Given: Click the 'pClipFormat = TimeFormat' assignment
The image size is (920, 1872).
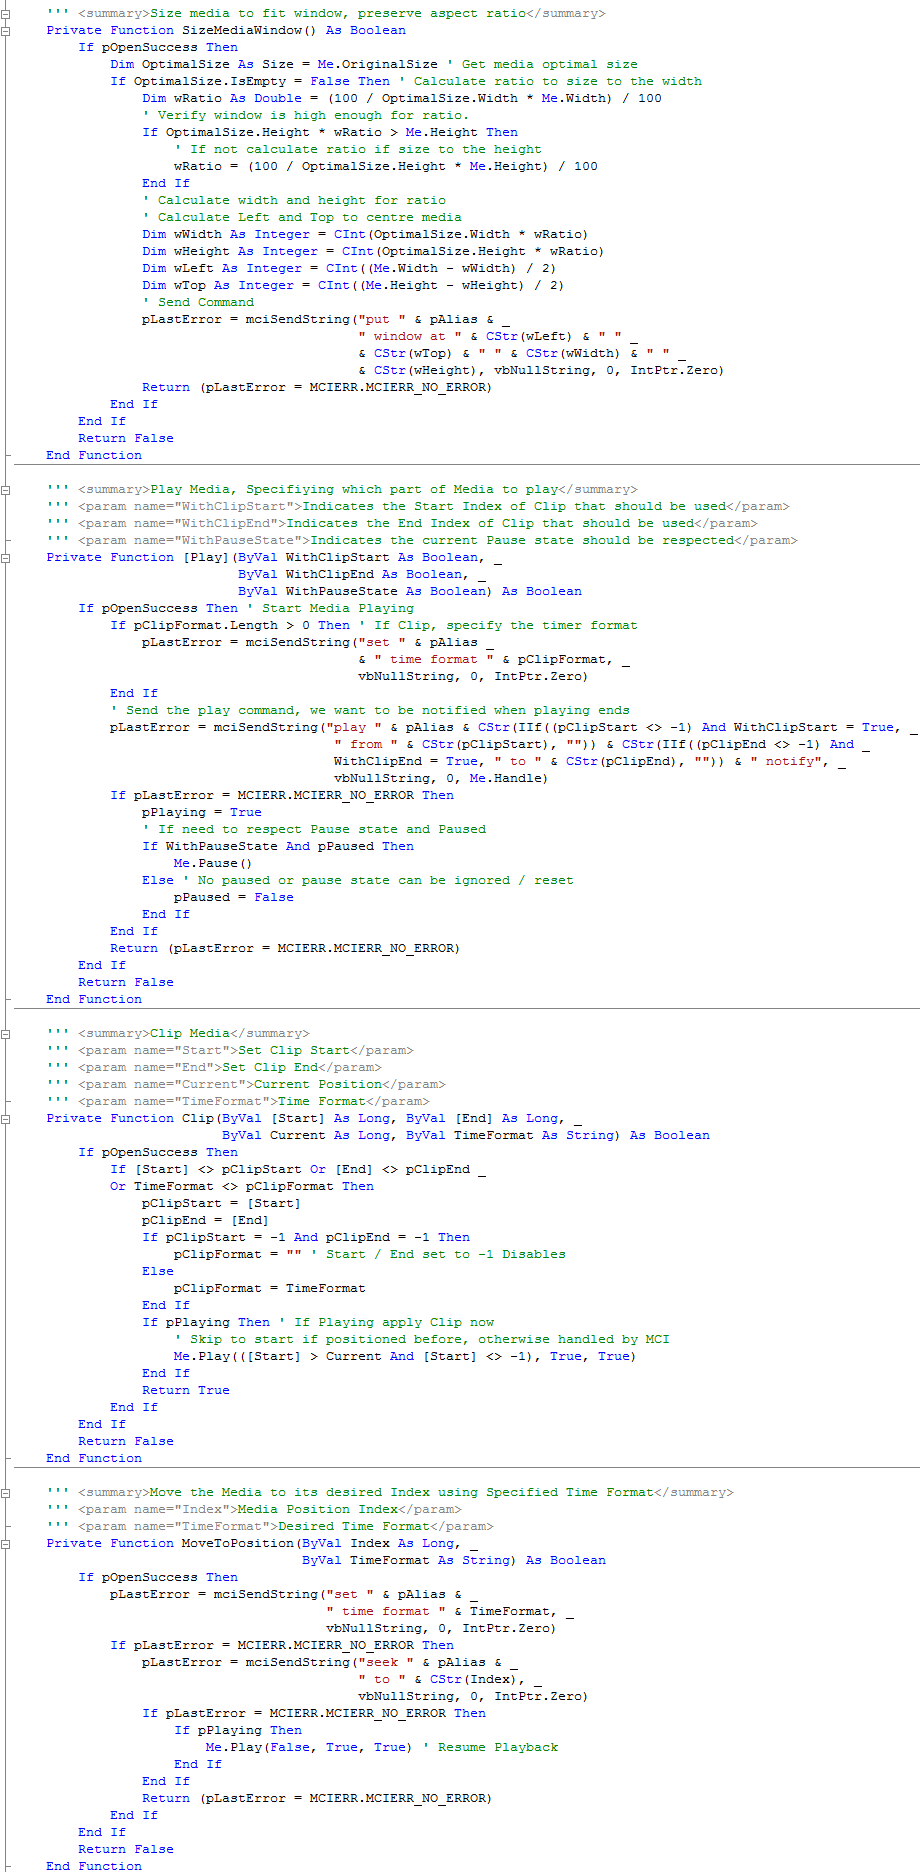Looking at the screenshot, I should click(x=270, y=1289).
